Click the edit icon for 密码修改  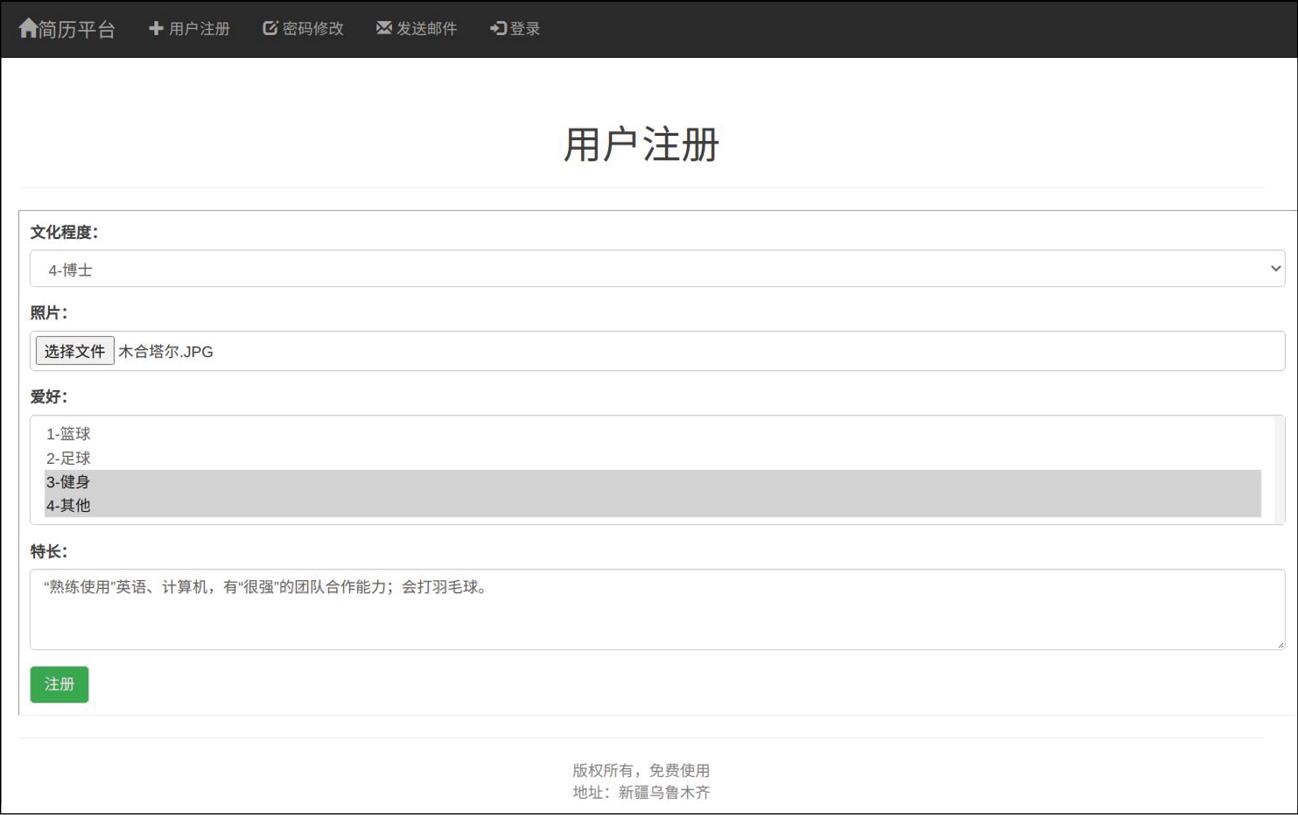tap(270, 28)
